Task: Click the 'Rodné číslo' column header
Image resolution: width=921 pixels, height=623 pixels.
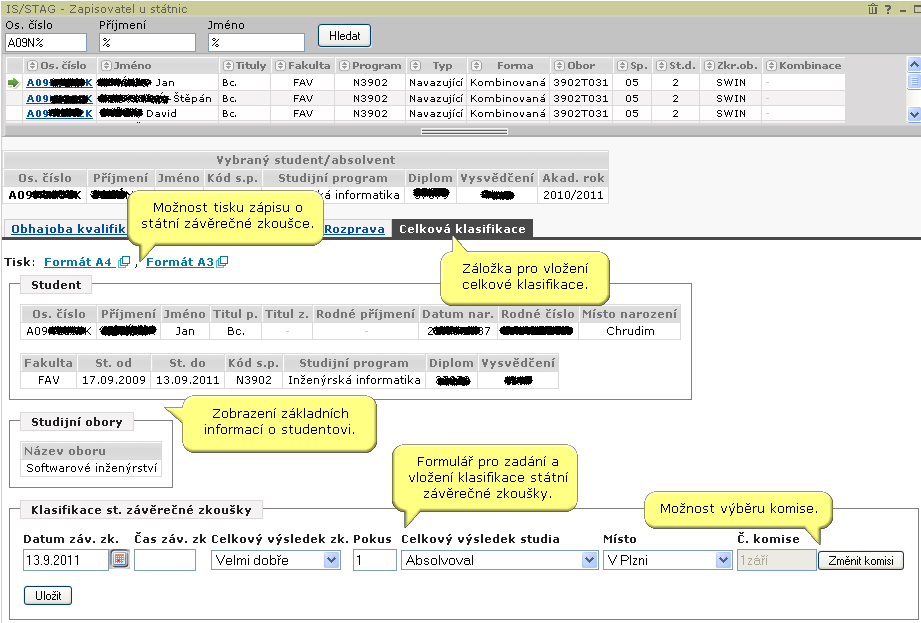Action: tap(537, 314)
